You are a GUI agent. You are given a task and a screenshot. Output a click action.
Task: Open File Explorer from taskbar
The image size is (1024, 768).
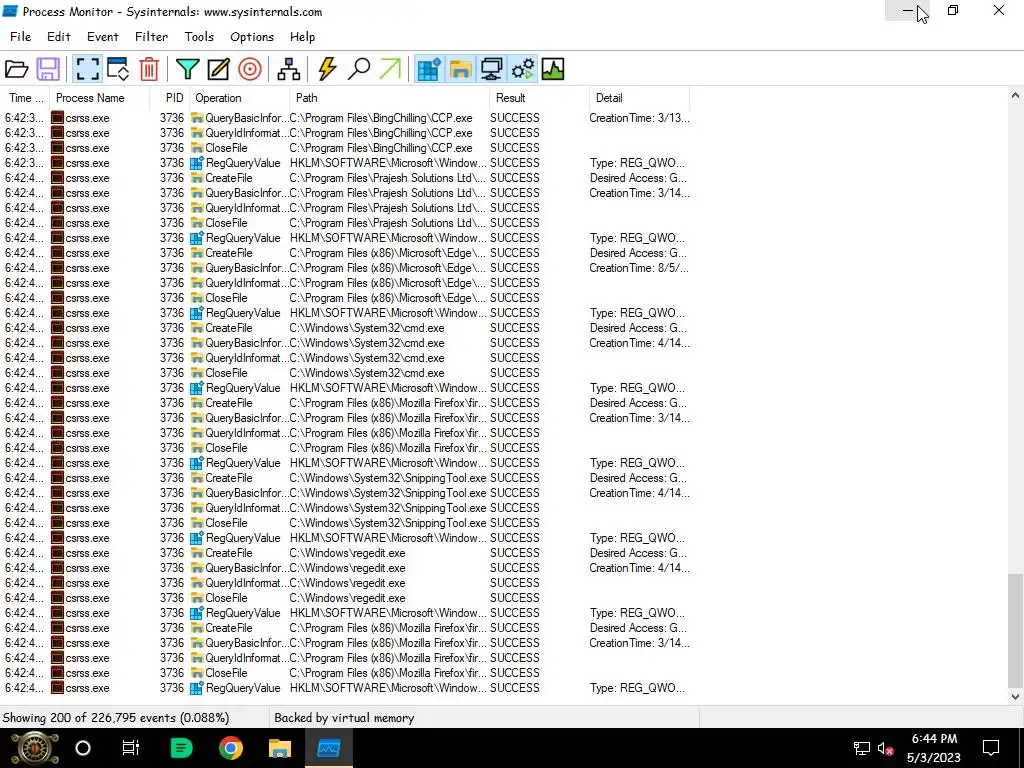(x=280, y=748)
